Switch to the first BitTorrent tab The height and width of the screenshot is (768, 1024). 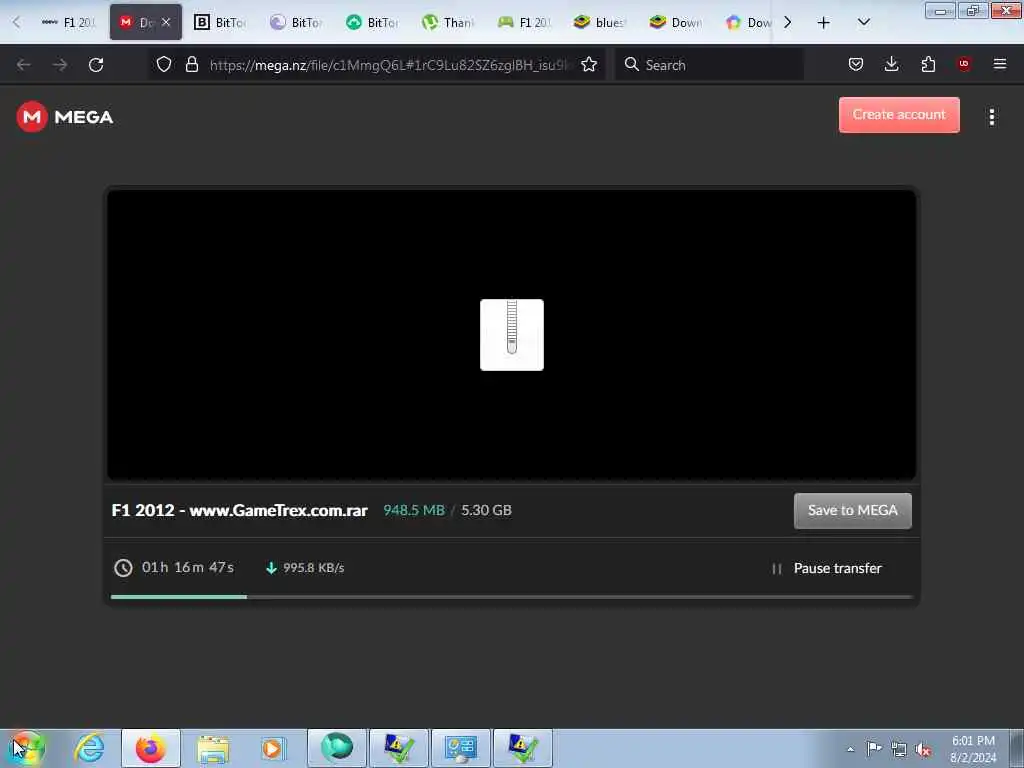(x=220, y=22)
